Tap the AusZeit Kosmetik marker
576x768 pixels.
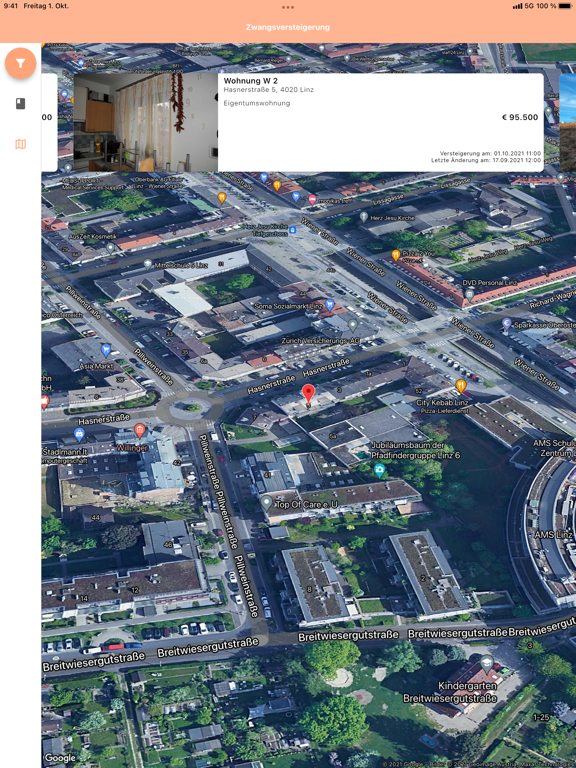coord(110,248)
